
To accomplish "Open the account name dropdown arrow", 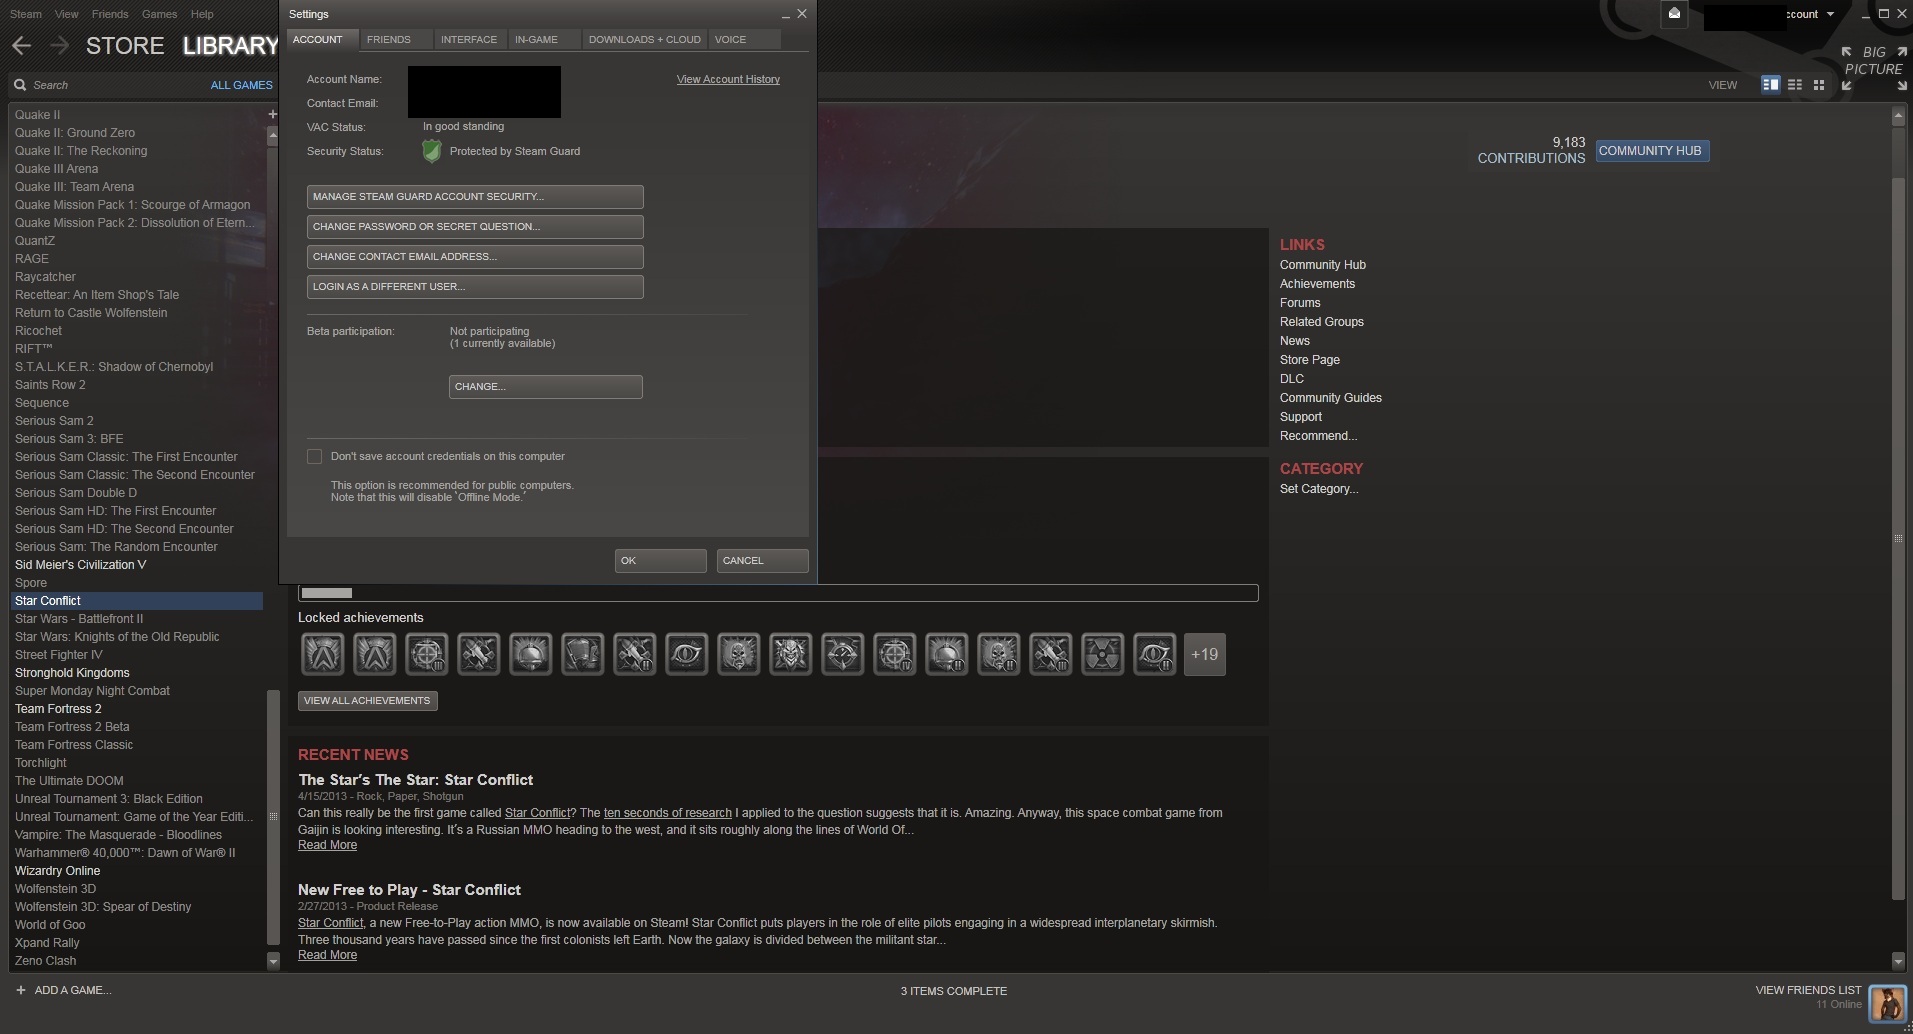I will pos(1830,14).
